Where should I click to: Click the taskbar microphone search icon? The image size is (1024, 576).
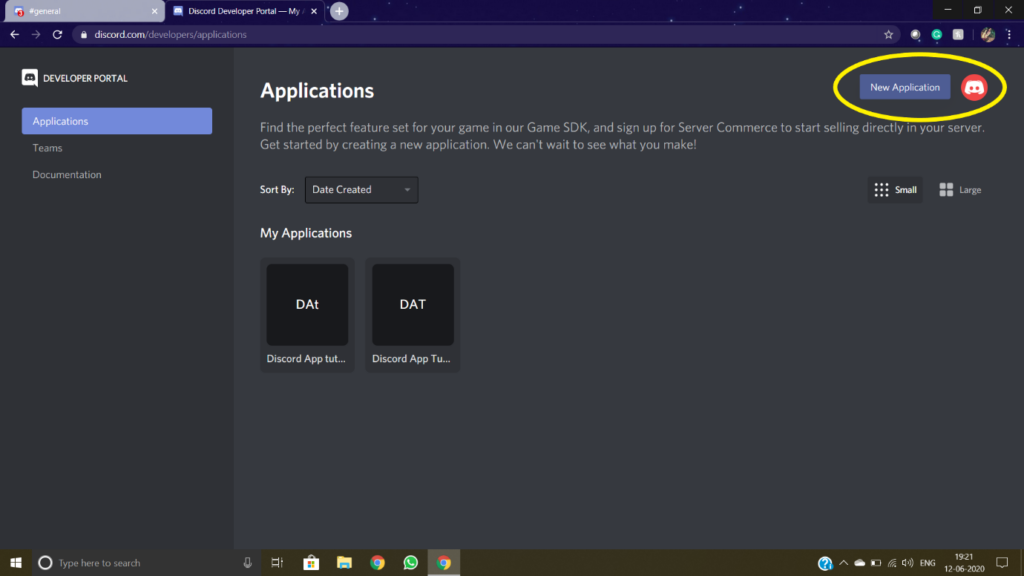pyautogui.click(x=248, y=562)
